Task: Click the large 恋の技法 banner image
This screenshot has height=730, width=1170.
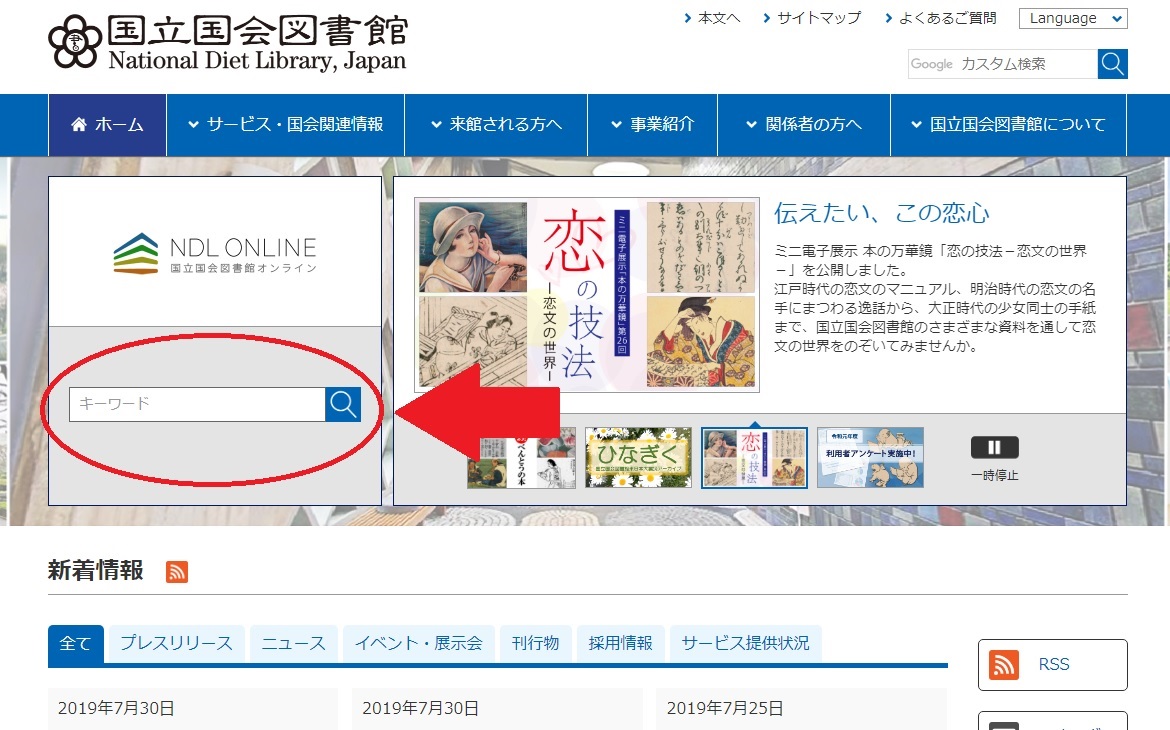Action: tap(587, 295)
